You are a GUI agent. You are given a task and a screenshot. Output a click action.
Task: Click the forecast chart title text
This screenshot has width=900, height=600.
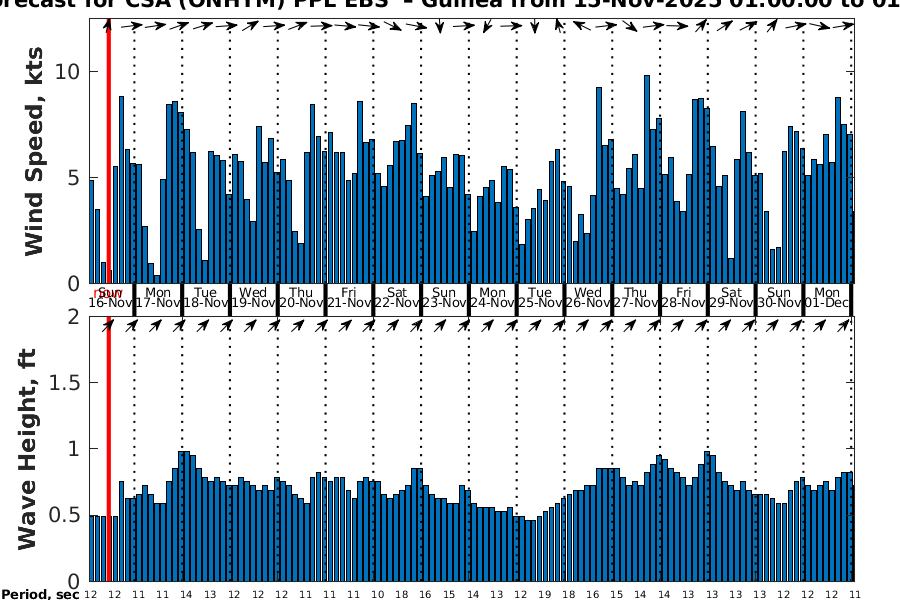coord(450,5)
